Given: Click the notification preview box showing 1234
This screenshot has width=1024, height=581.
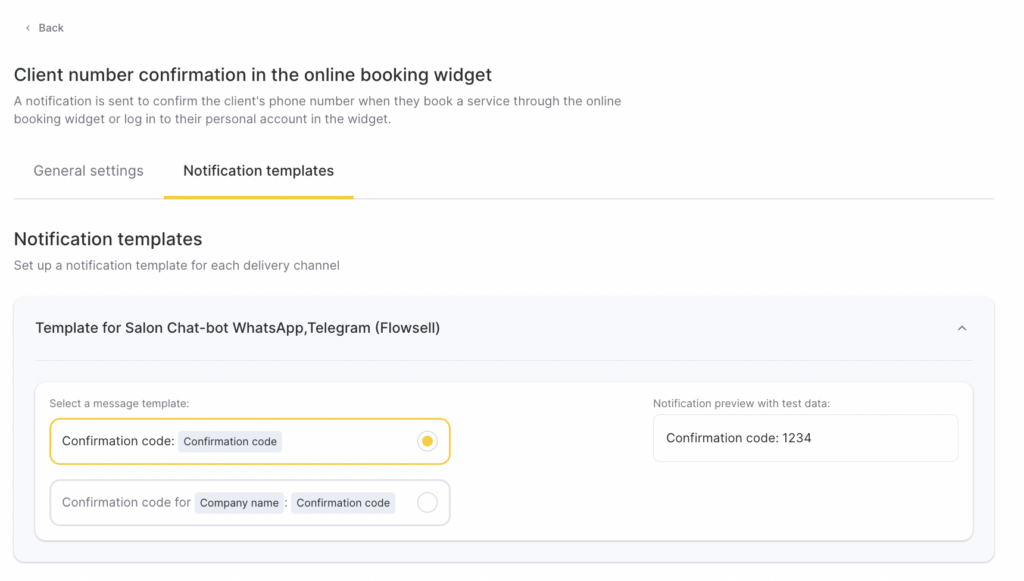Looking at the screenshot, I should (x=805, y=438).
